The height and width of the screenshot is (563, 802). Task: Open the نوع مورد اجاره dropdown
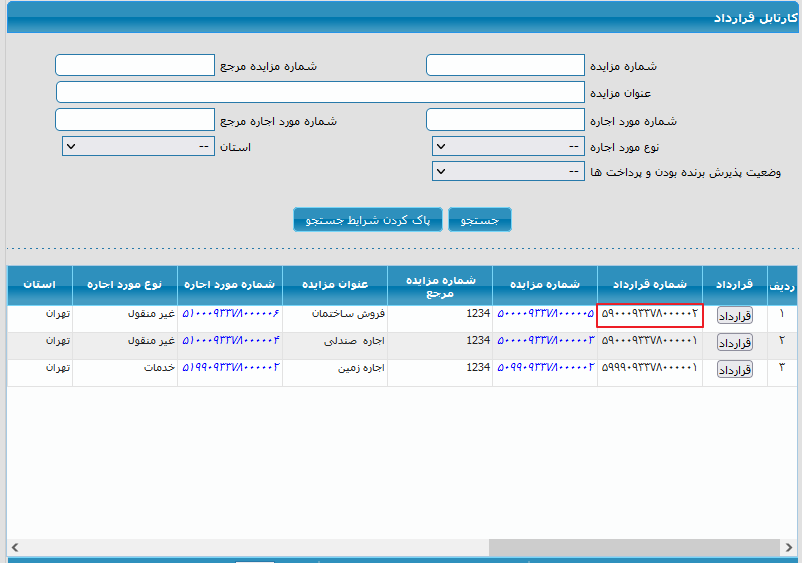pos(508,147)
